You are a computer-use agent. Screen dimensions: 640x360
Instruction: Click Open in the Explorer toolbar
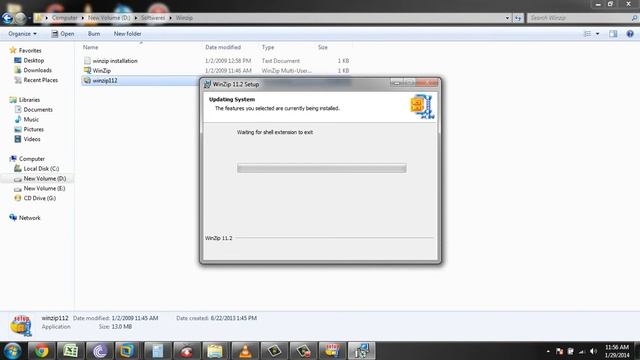pos(62,34)
